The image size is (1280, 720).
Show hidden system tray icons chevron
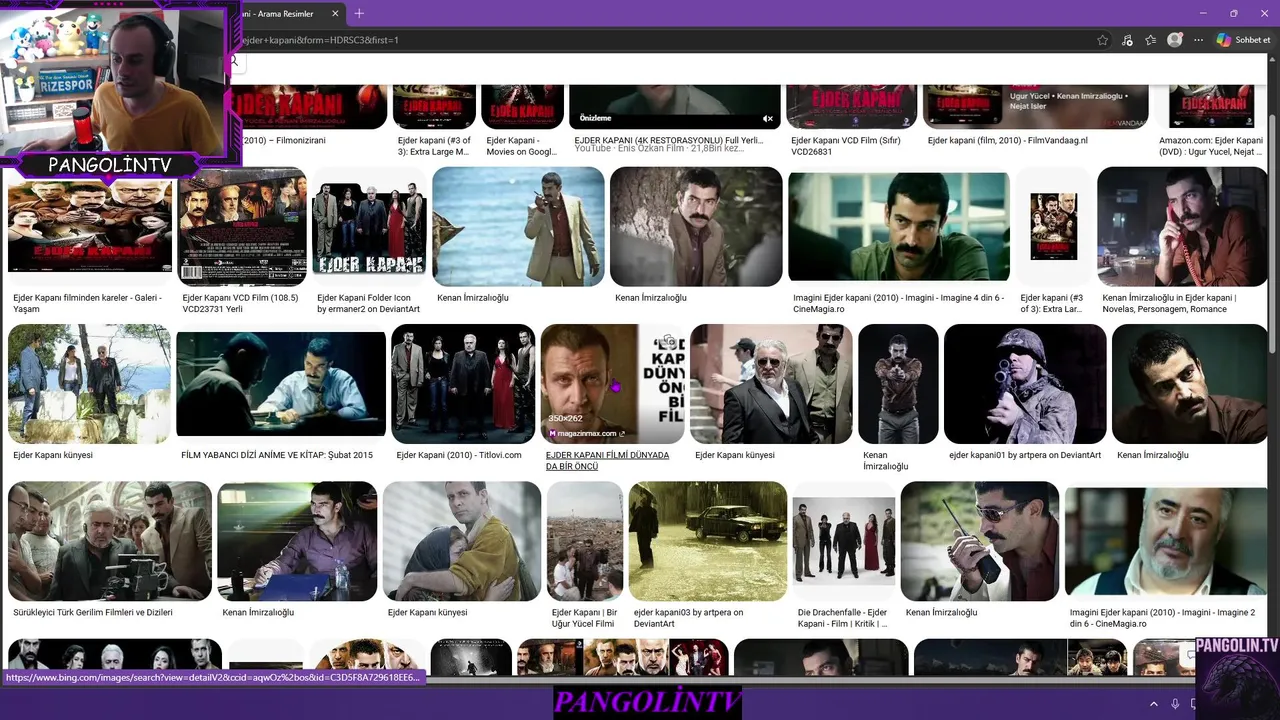click(x=1153, y=704)
